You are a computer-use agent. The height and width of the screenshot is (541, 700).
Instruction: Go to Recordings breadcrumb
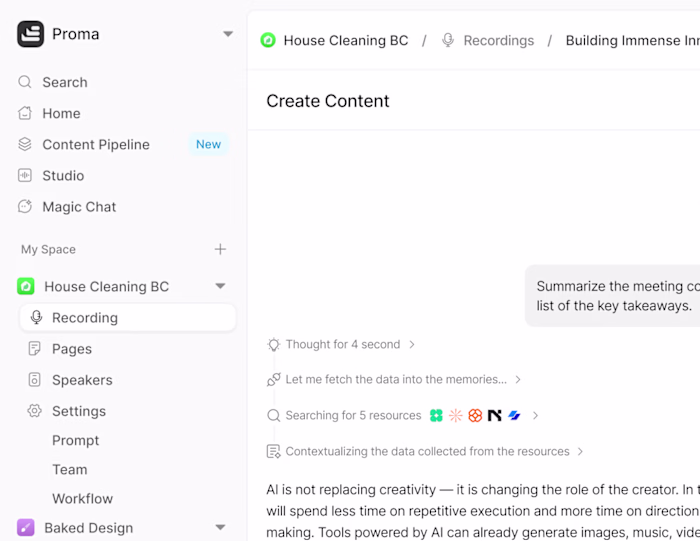(499, 41)
